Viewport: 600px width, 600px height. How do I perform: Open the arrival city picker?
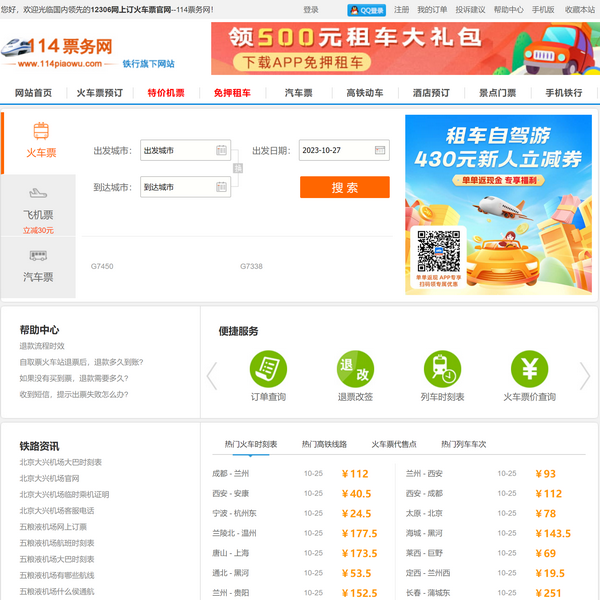tap(222, 187)
